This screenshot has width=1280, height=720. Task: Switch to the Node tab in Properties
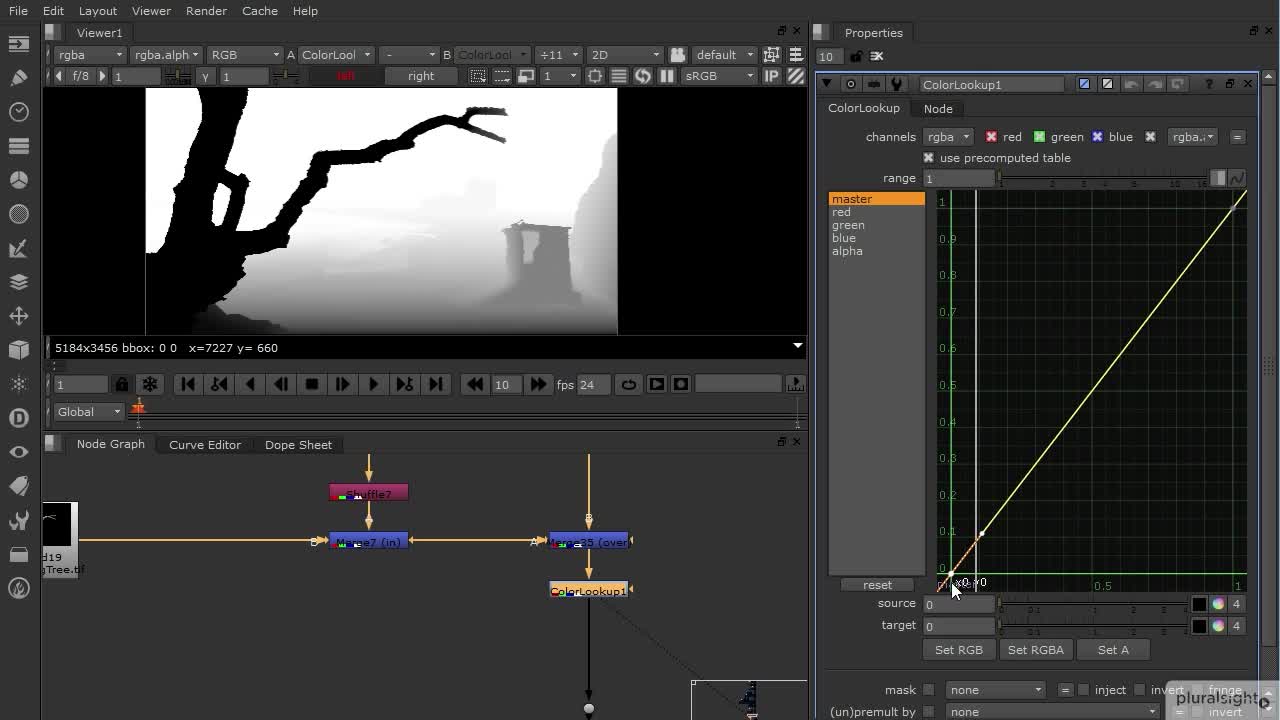[938, 109]
